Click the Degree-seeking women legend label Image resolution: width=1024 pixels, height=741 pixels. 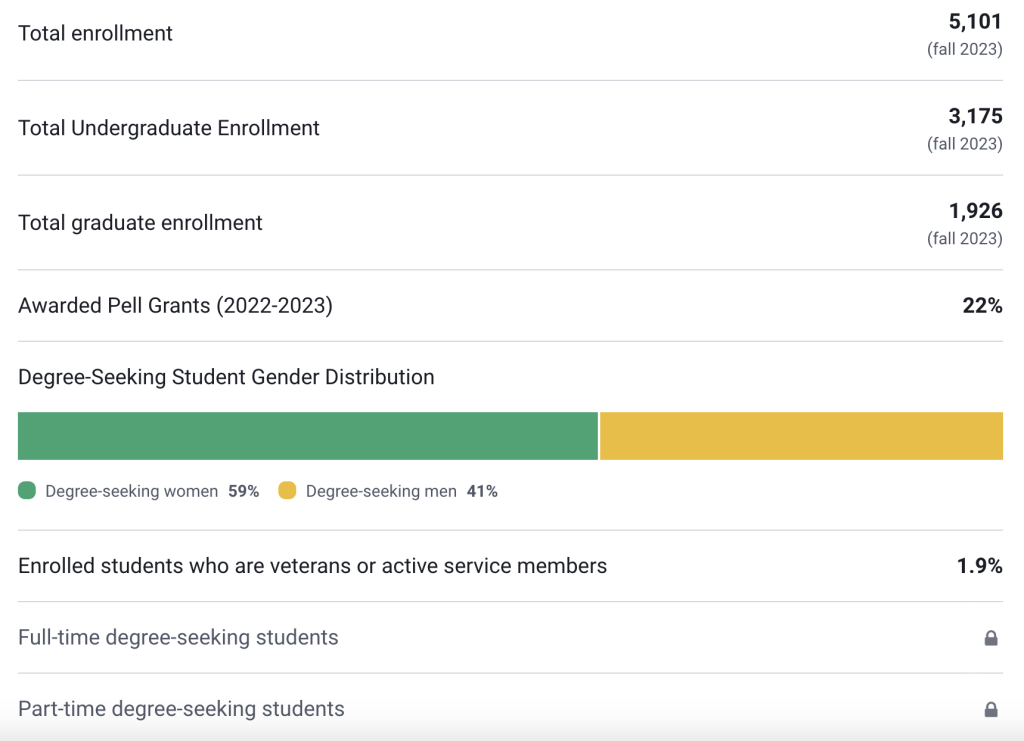(x=131, y=491)
